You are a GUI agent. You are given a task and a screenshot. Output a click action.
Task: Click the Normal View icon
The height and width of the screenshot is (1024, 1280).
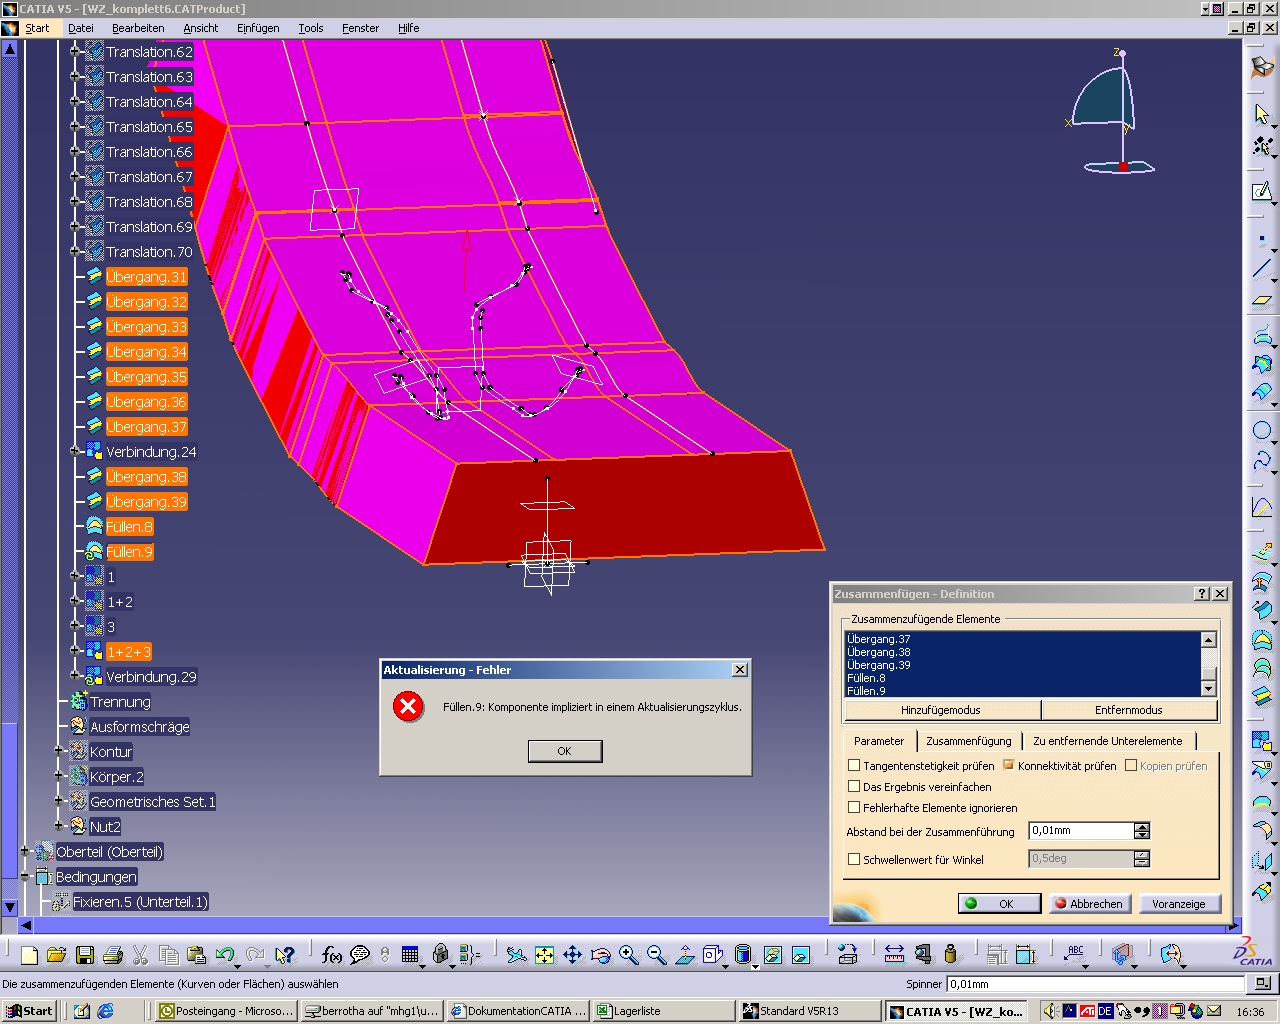coord(684,955)
